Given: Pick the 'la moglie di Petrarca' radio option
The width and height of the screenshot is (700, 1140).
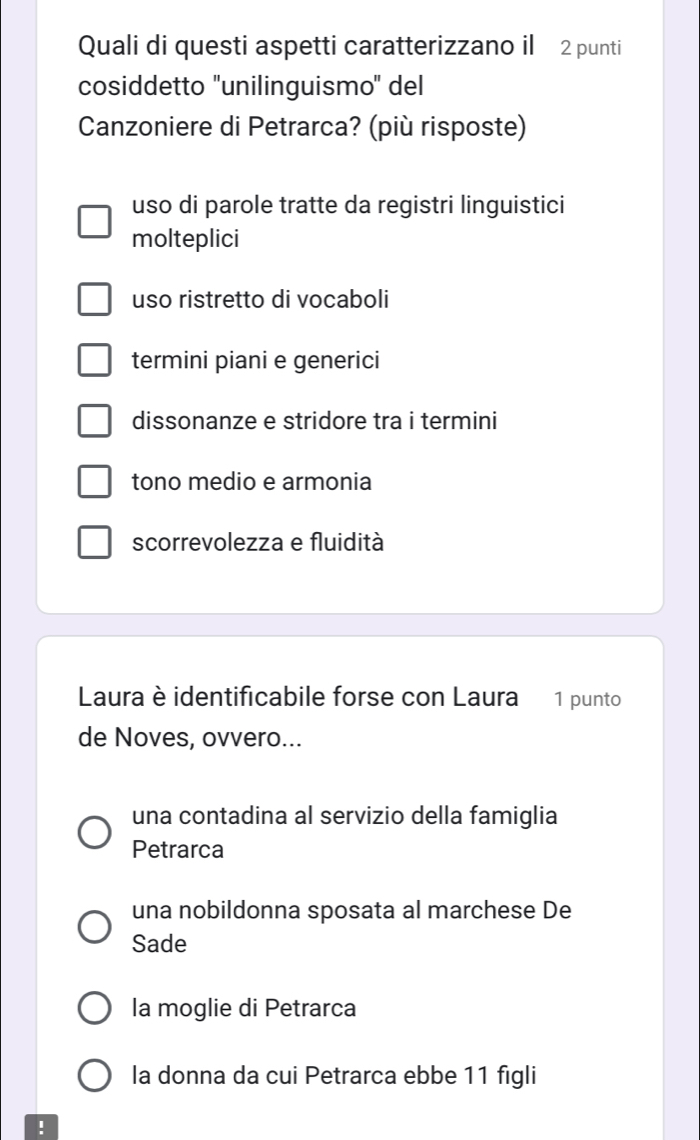Looking at the screenshot, I should coord(96,1008).
